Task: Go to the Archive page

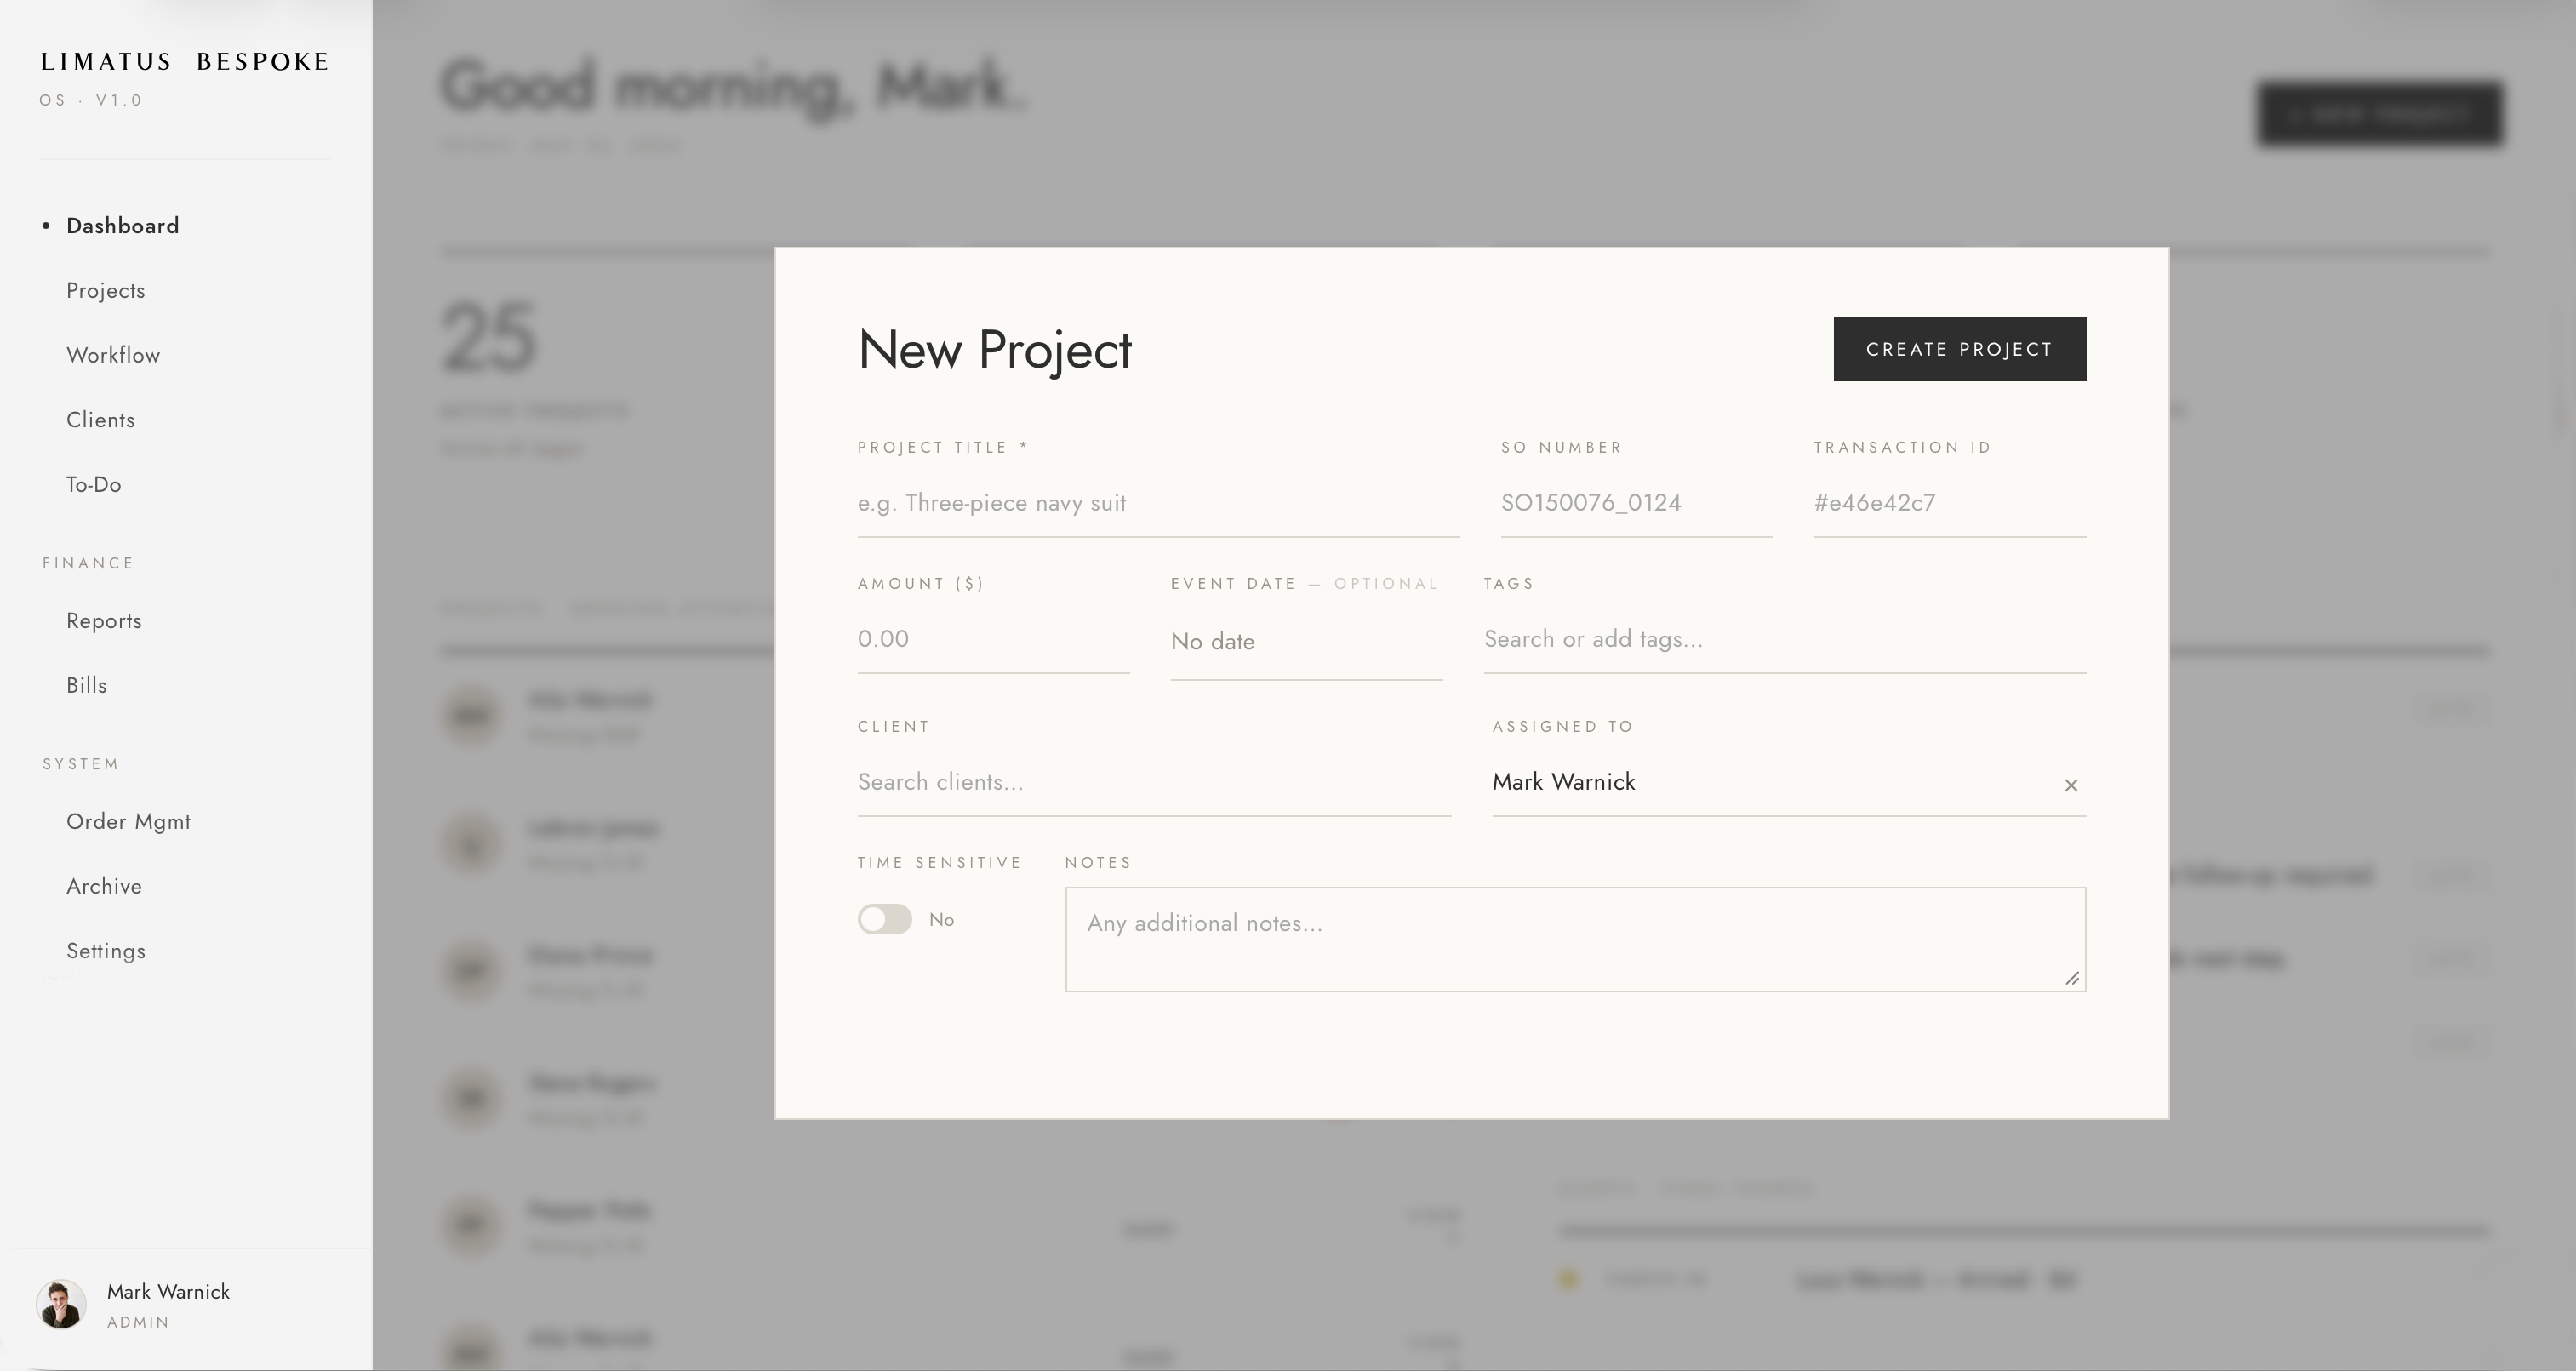Action: point(104,887)
